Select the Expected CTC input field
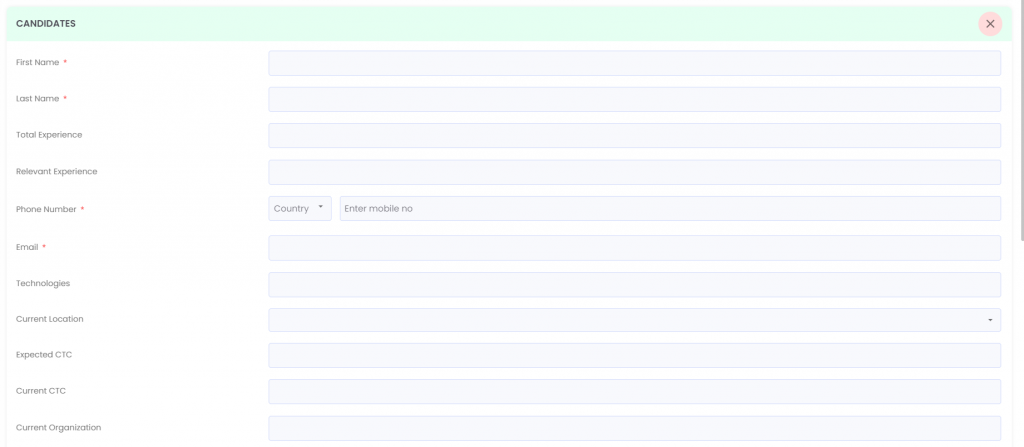 point(634,355)
